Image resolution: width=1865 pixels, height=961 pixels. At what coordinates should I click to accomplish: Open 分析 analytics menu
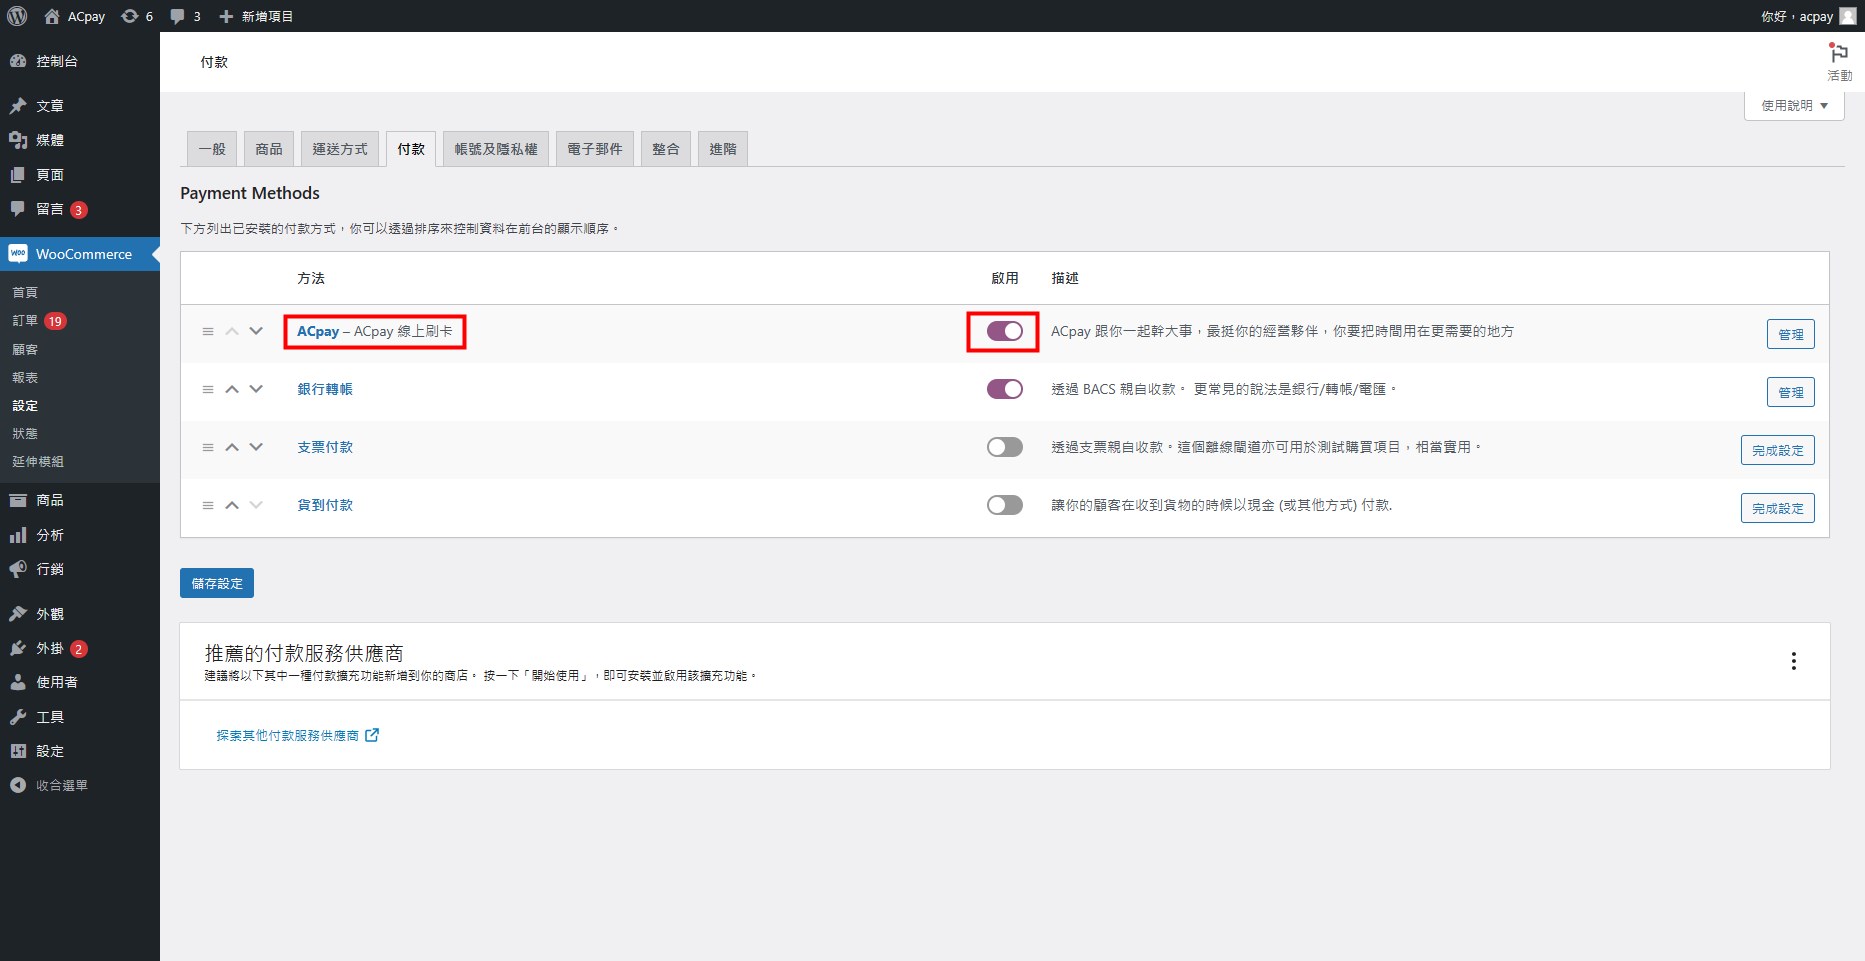[80, 535]
